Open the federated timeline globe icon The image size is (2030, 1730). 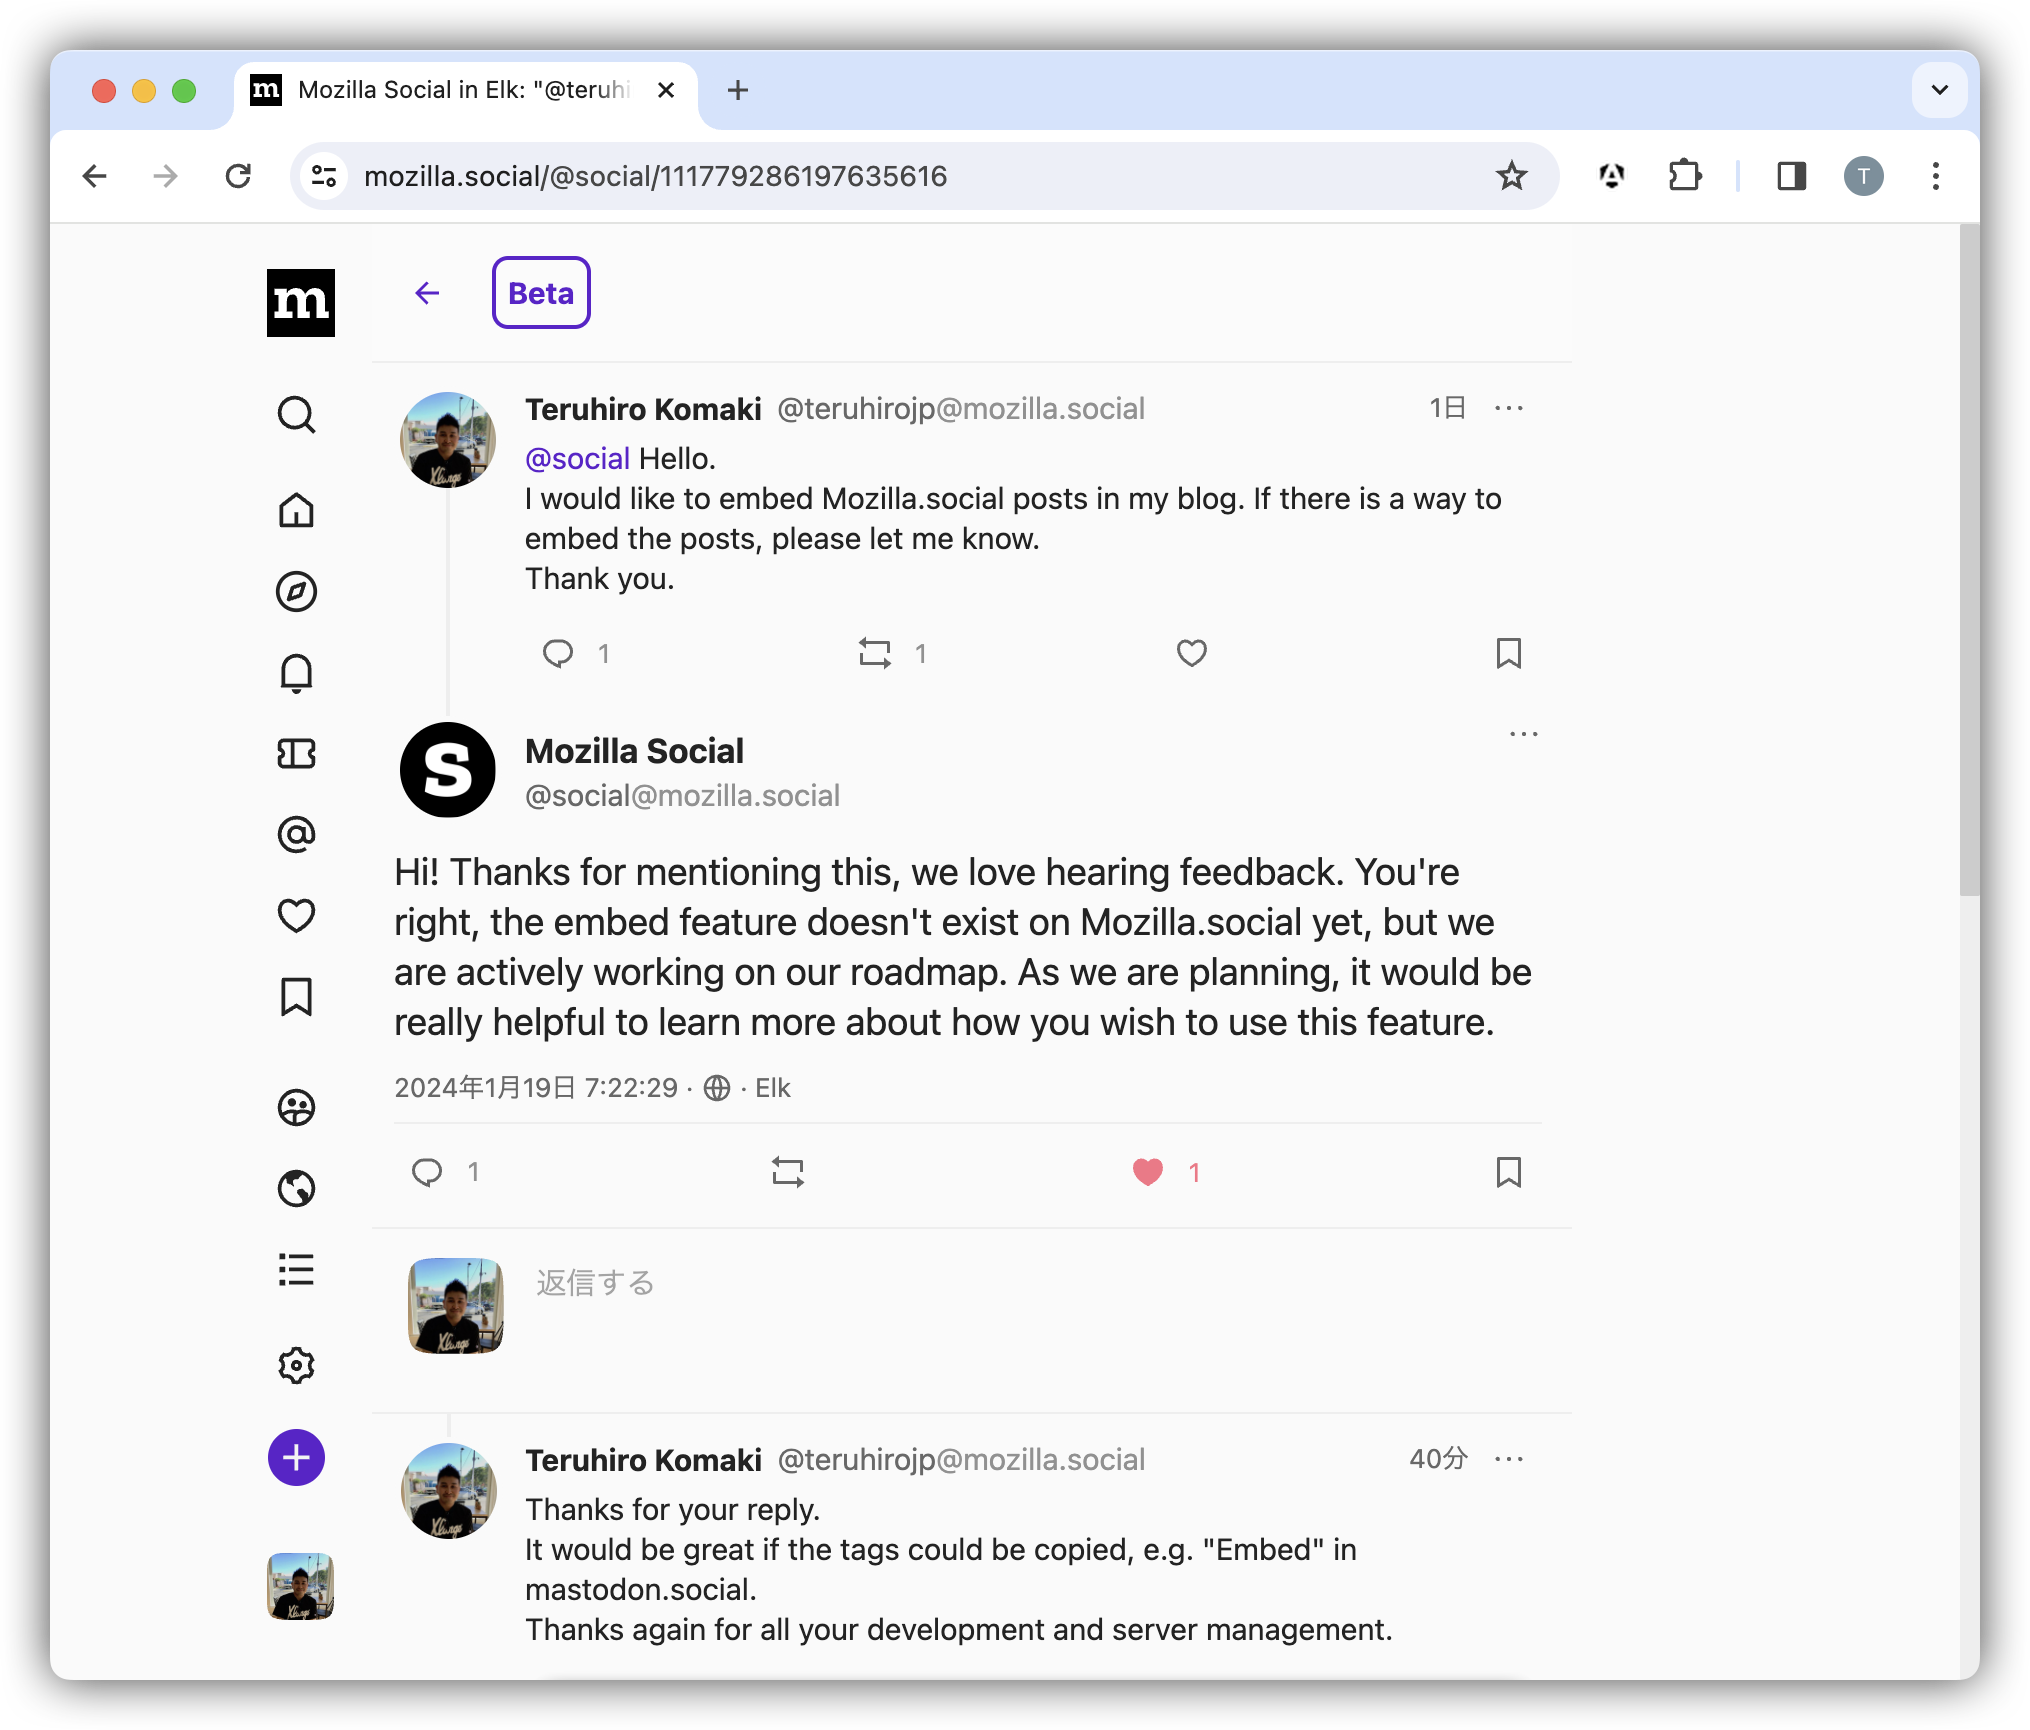(296, 1190)
